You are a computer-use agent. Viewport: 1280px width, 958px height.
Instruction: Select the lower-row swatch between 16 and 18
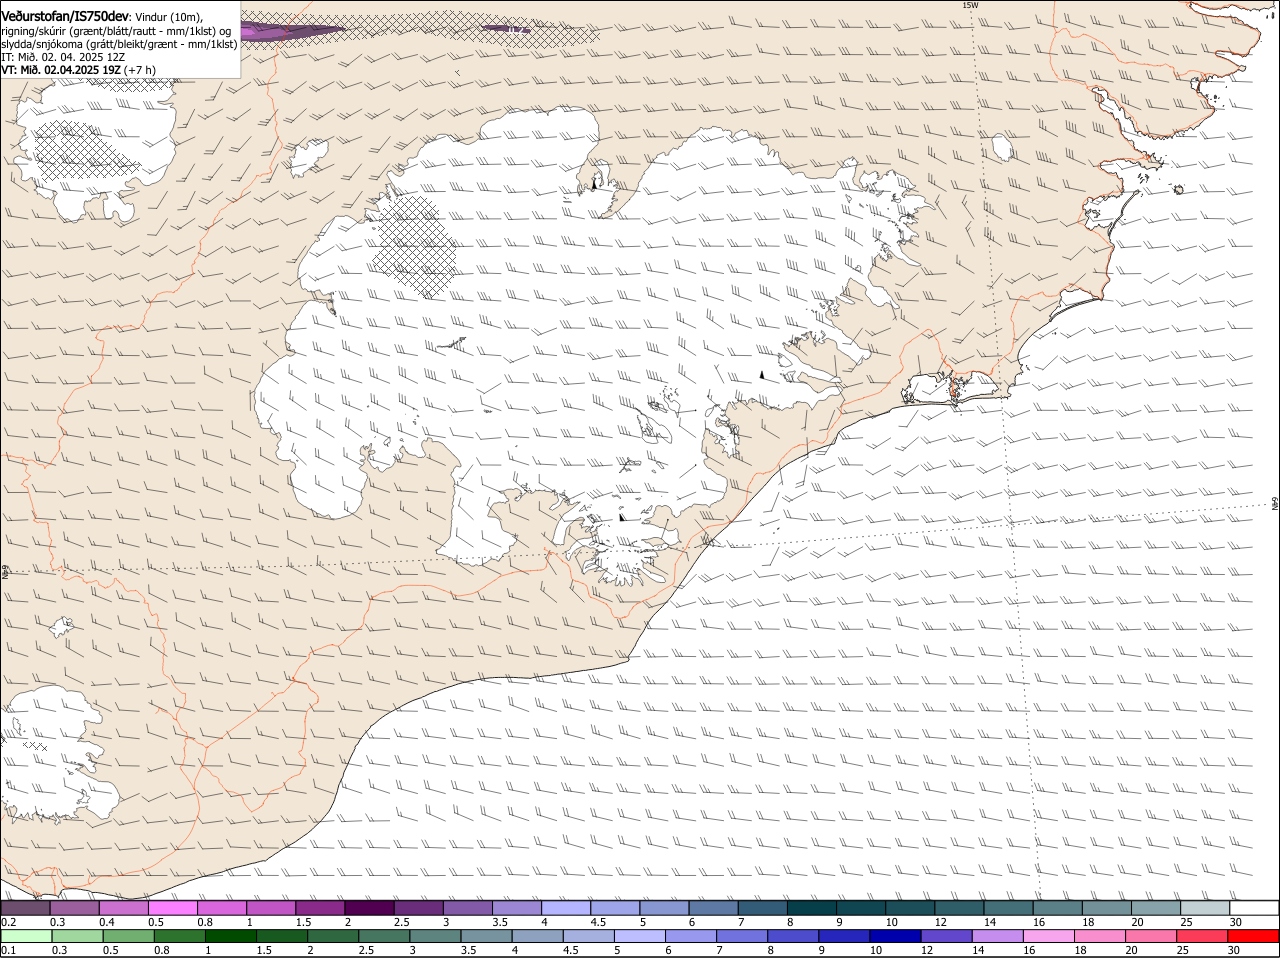pyautogui.click(x=1047, y=936)
